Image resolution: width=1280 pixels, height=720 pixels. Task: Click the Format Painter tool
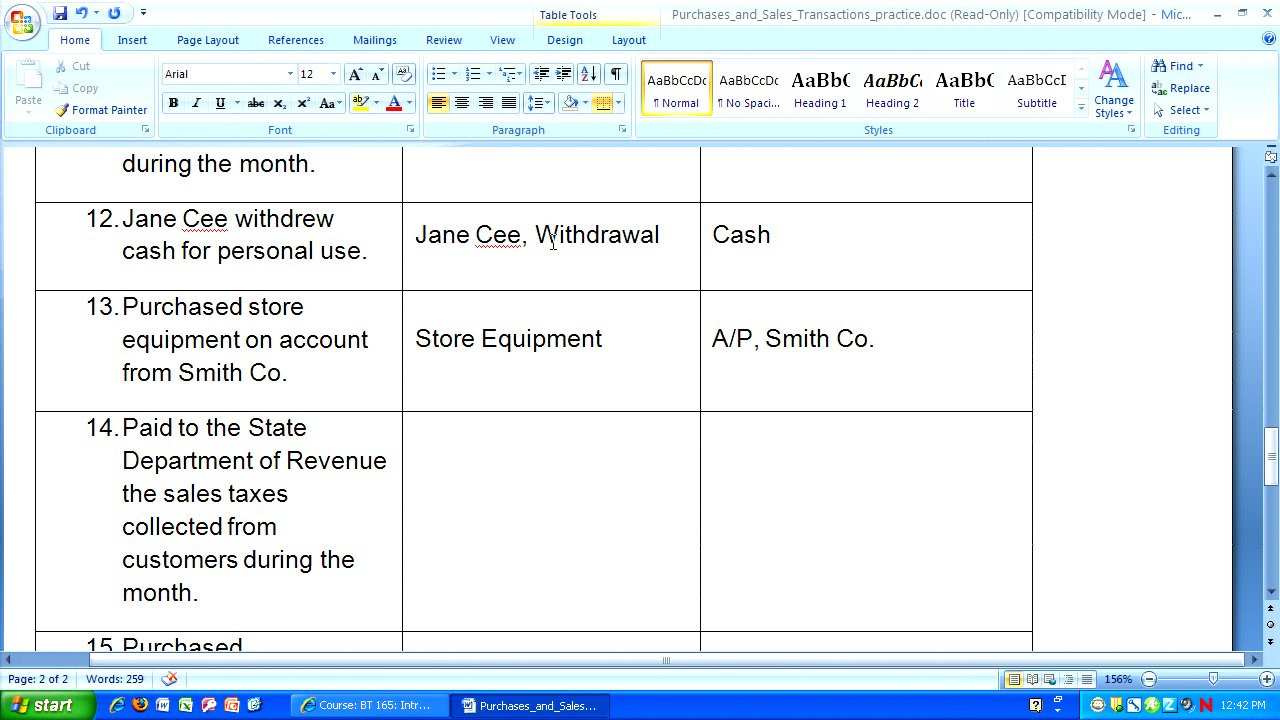coord(101,110)
